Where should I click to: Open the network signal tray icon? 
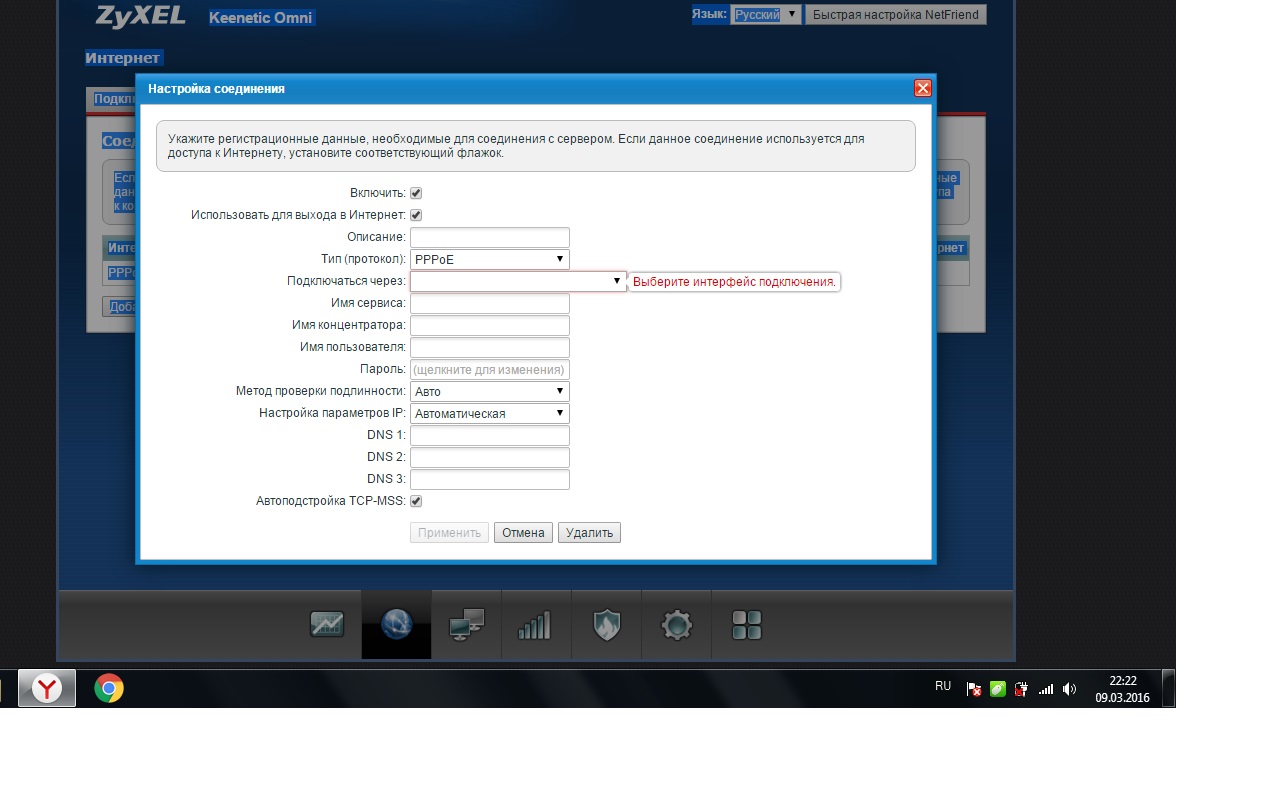tap(1046, 689)
